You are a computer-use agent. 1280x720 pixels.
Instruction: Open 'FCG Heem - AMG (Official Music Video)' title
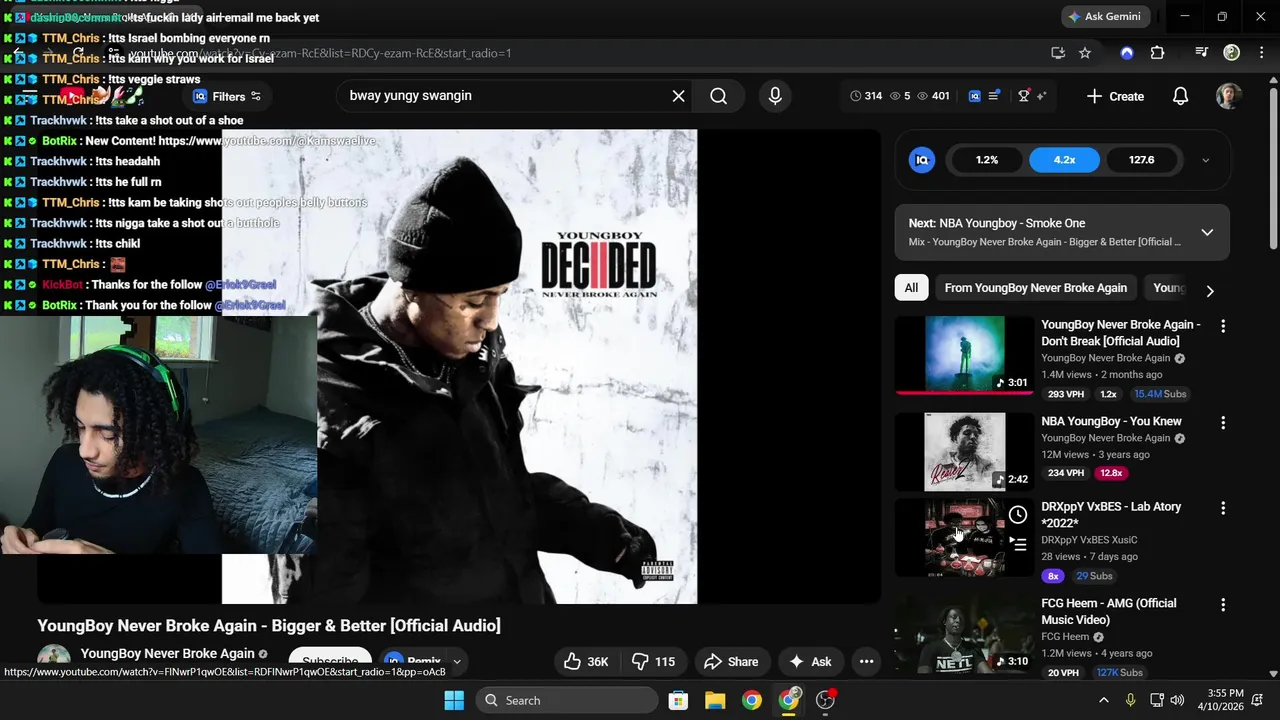coord(1108,611)
